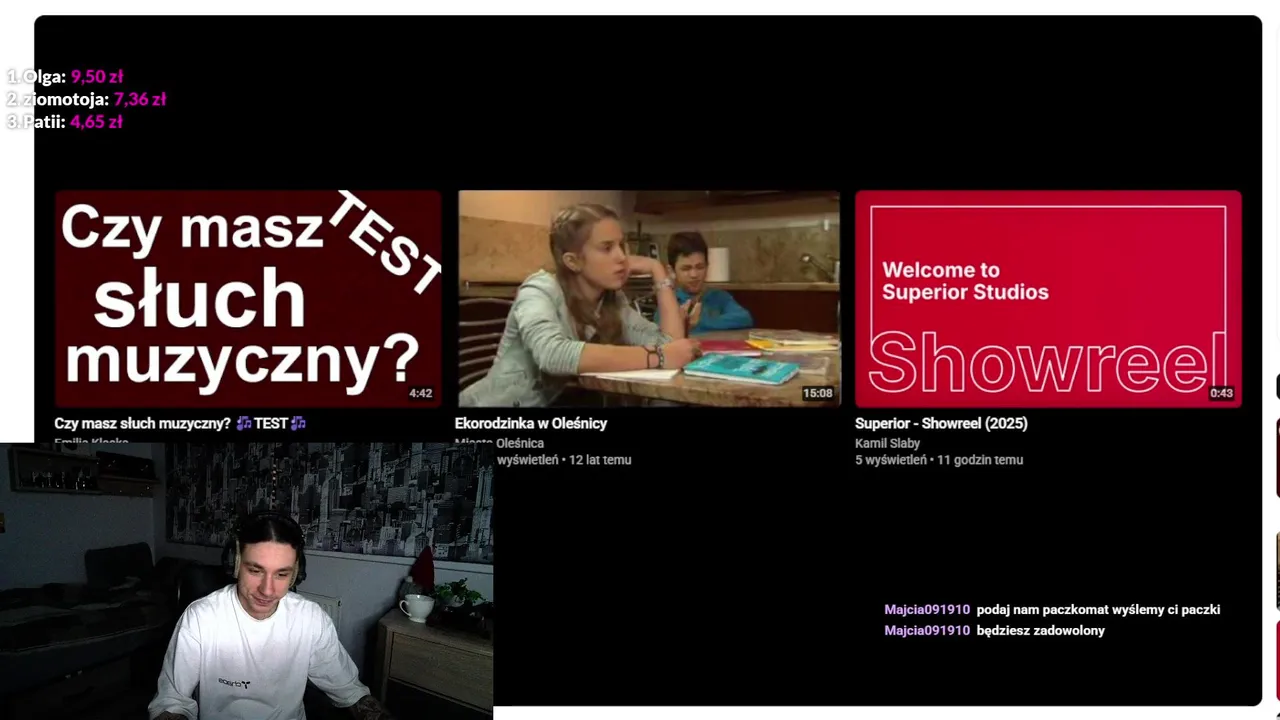The image size is (1280, 720).
Task: Click the '4:42' duration badge
Action: click(420, 394)
